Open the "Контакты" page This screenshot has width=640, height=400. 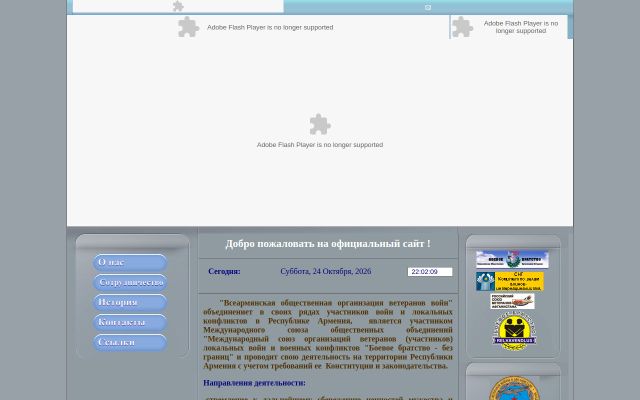tap(130, 322)
